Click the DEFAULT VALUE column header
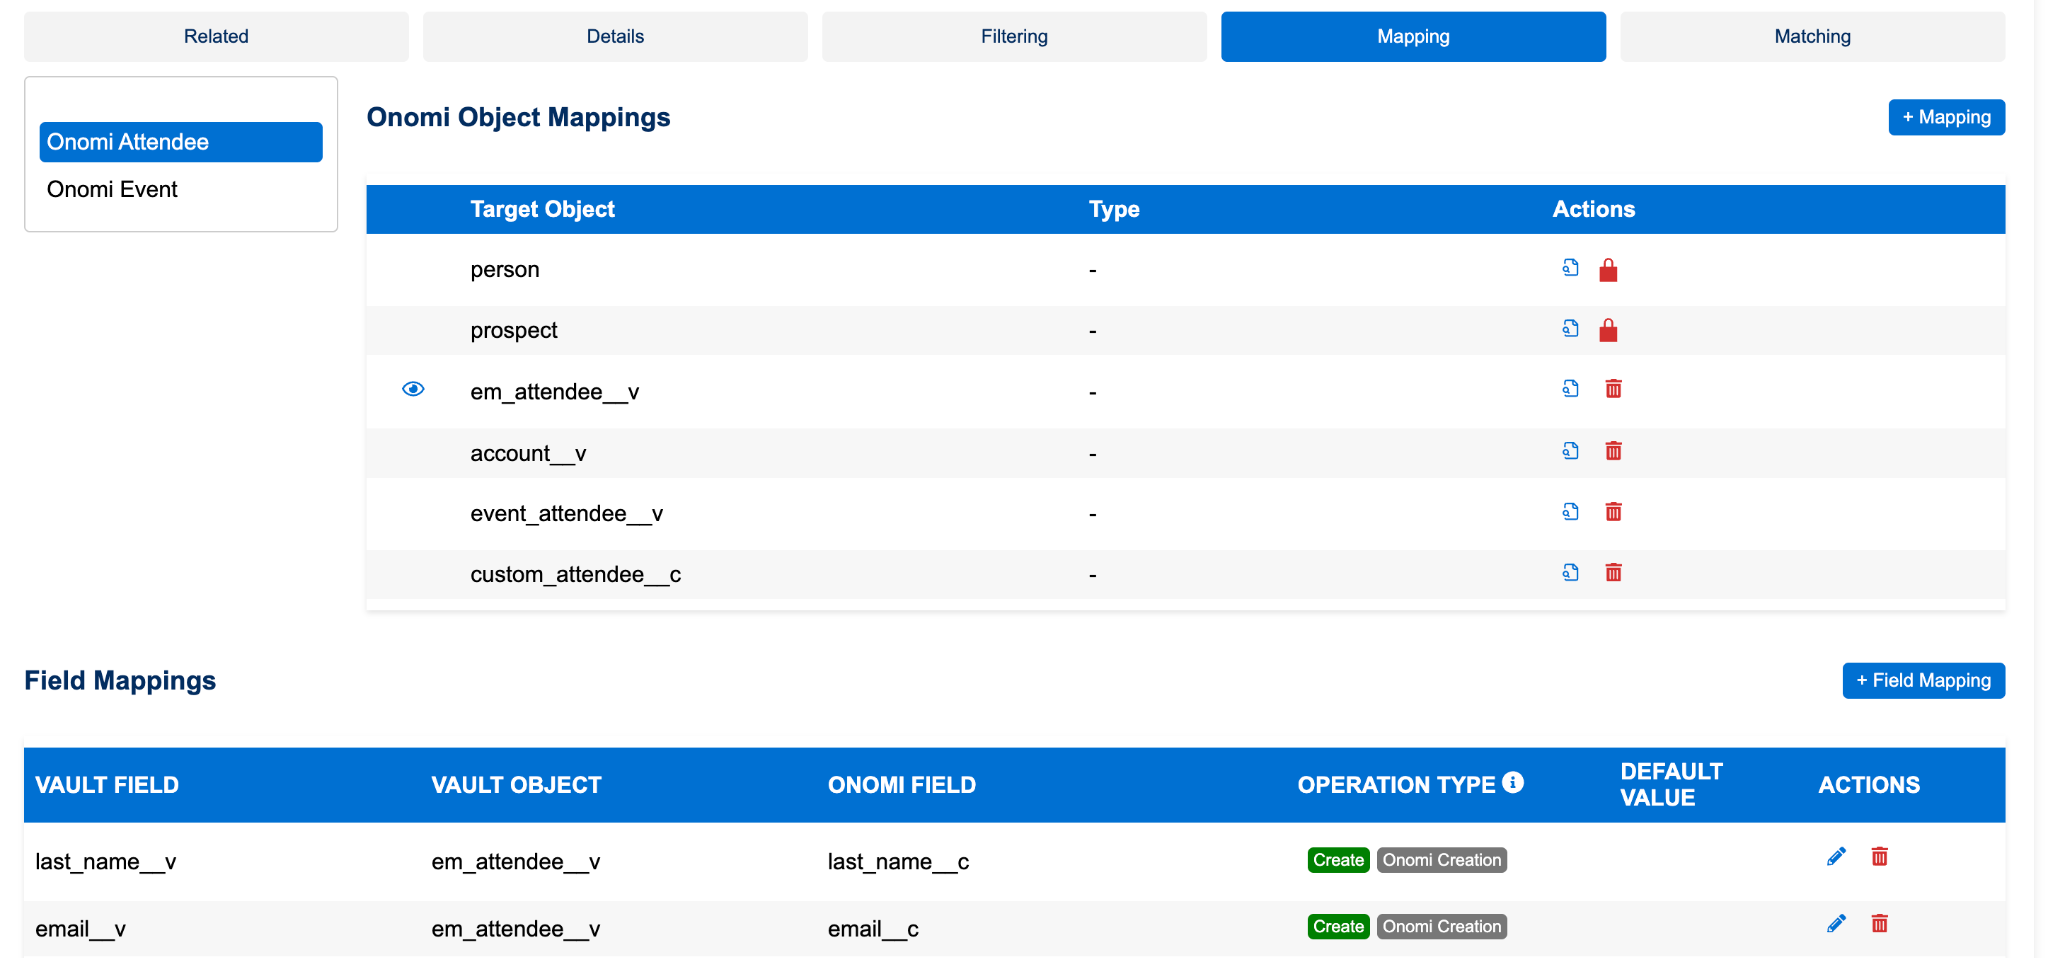This screenshot has height=958, width=2048. (1671, 785)
